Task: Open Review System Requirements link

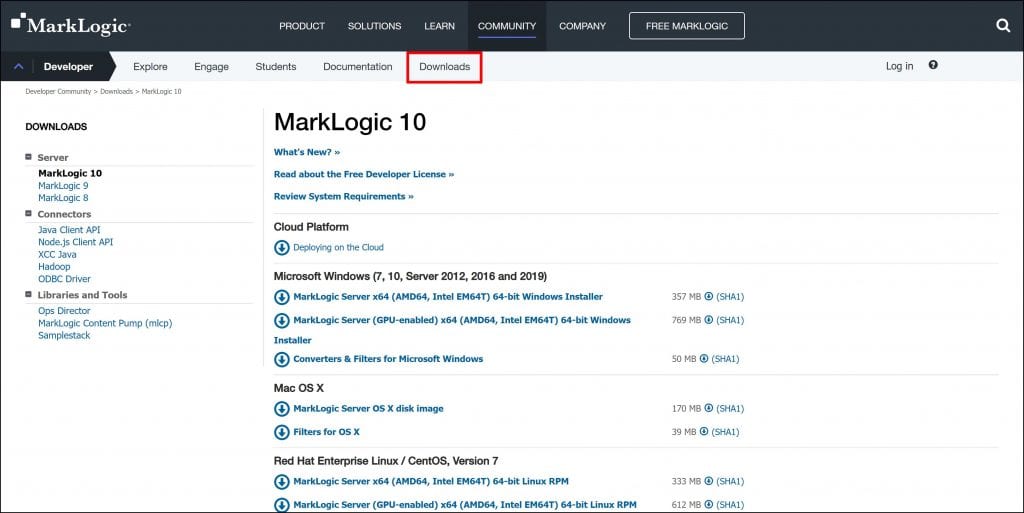Action: click(x=343, y=197)
